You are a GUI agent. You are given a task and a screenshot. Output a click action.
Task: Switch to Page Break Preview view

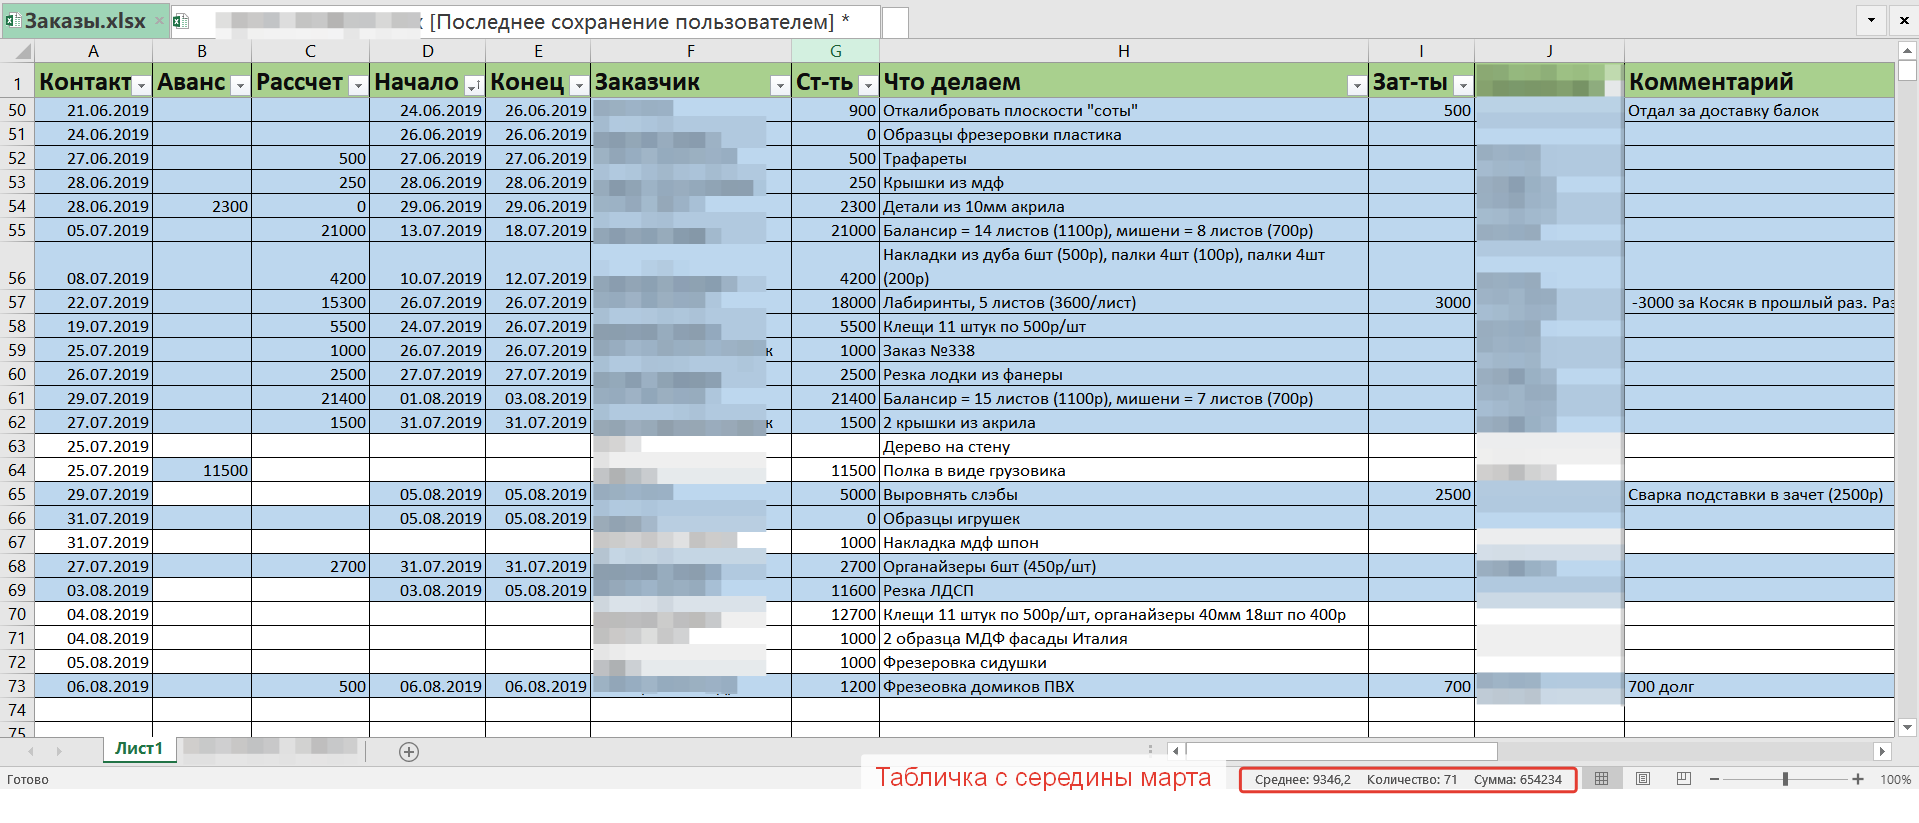point(1684,779)
